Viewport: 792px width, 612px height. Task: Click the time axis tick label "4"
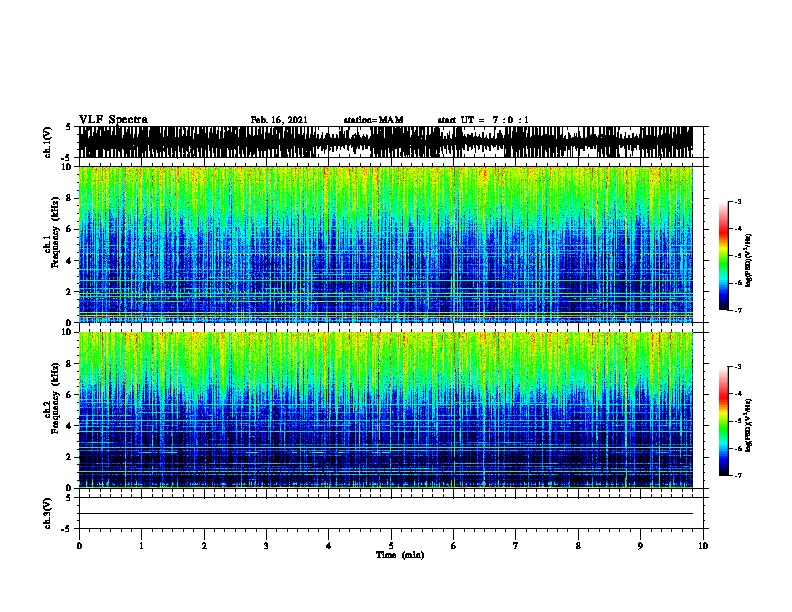(x=329, y=546)
